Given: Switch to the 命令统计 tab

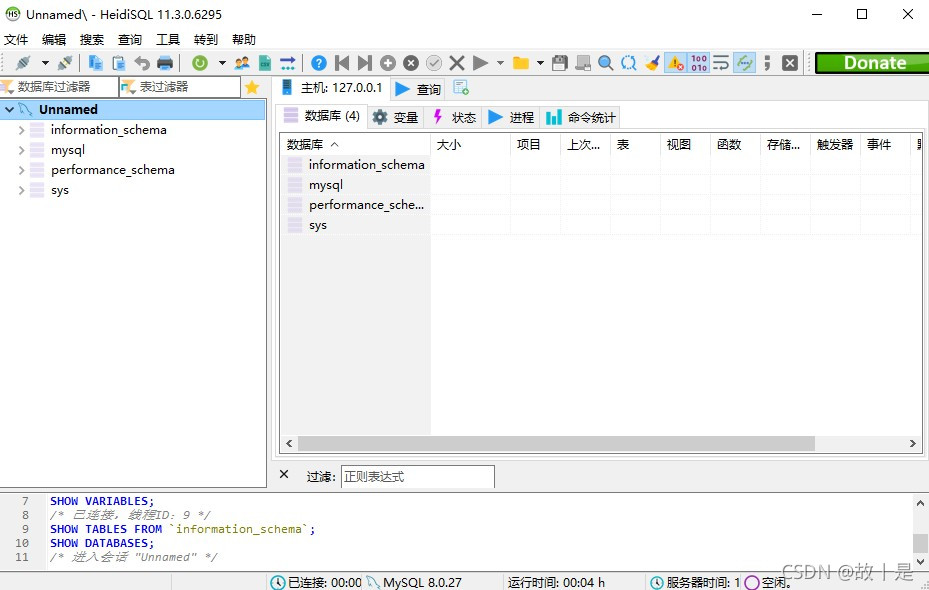Looking at the screenshot, I should [581, 117].
